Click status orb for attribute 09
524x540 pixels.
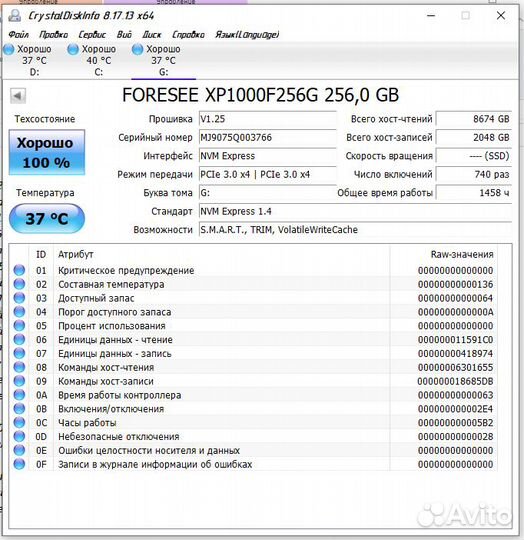(x=19, y=381)
